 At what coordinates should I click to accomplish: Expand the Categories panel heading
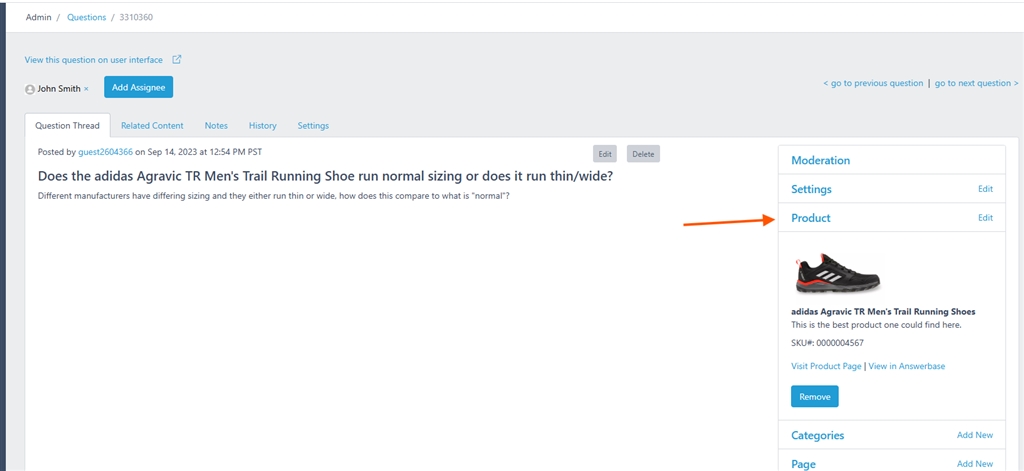(x=817, y=435)
